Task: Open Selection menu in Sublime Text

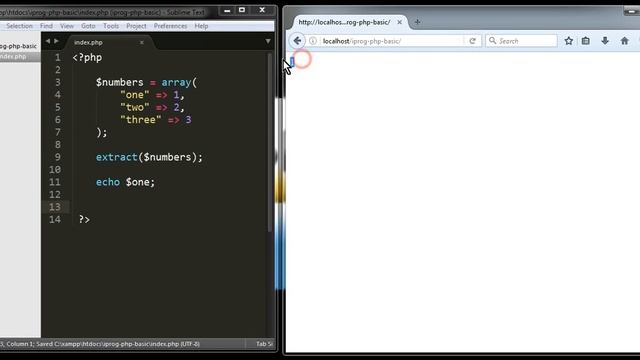Action: 19,26
